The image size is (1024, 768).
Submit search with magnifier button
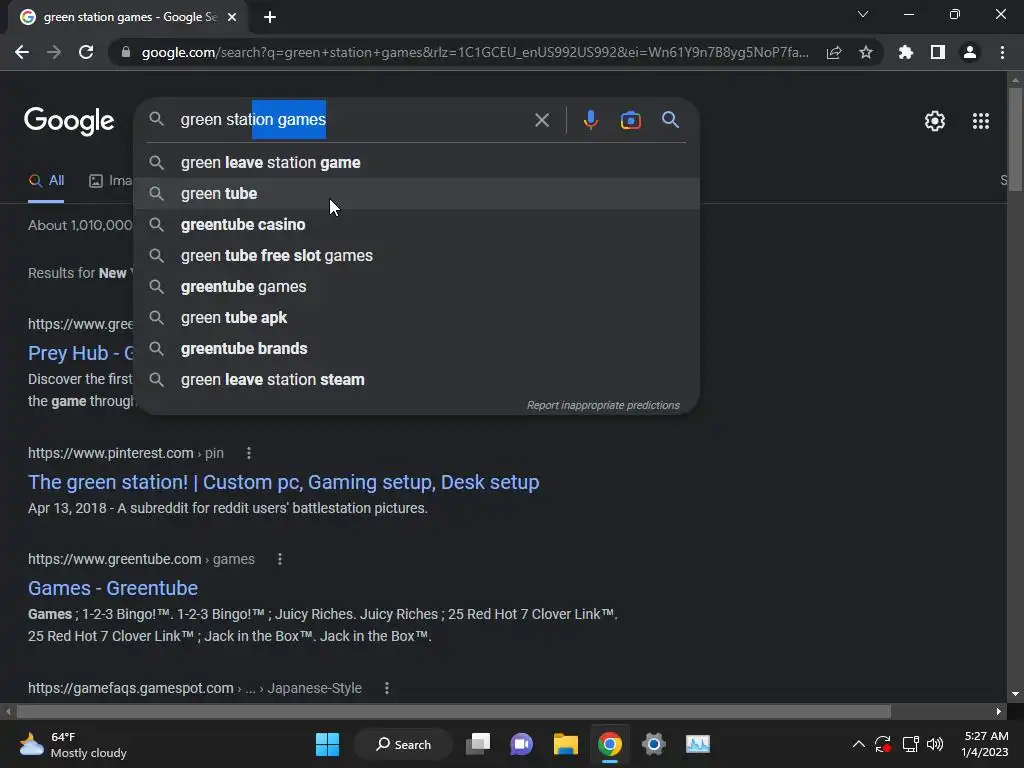pyautogui.click(x=671, y=120)
